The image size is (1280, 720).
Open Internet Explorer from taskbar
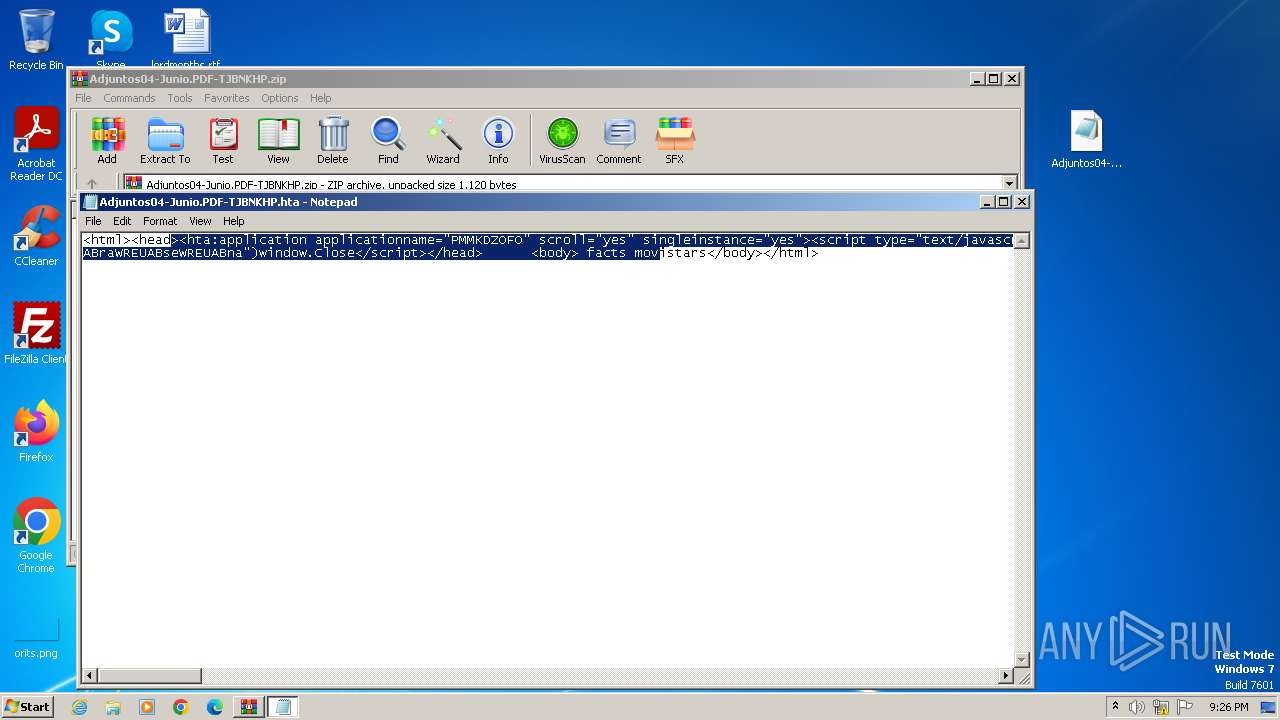80,707
